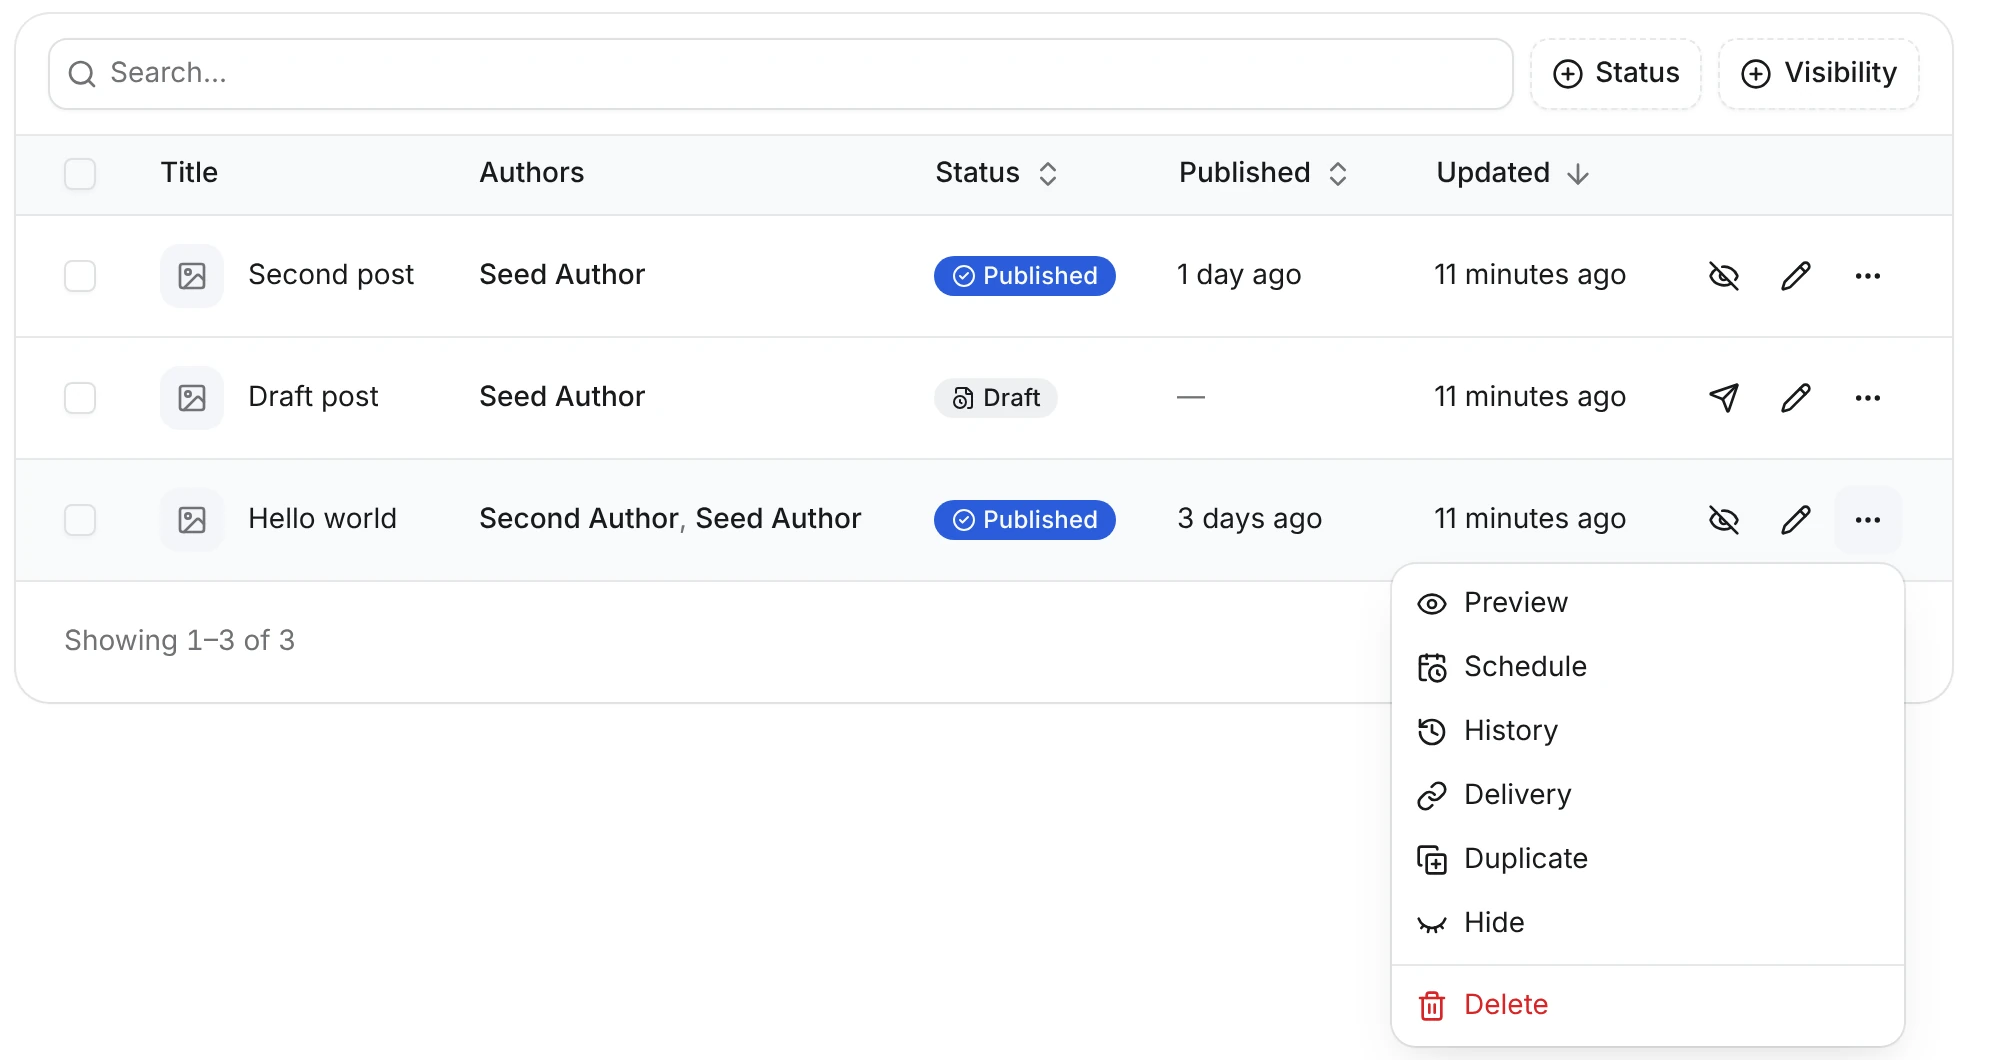Click the "3 days ago" published cell

pyautogui.click(x=1250, y=519)
